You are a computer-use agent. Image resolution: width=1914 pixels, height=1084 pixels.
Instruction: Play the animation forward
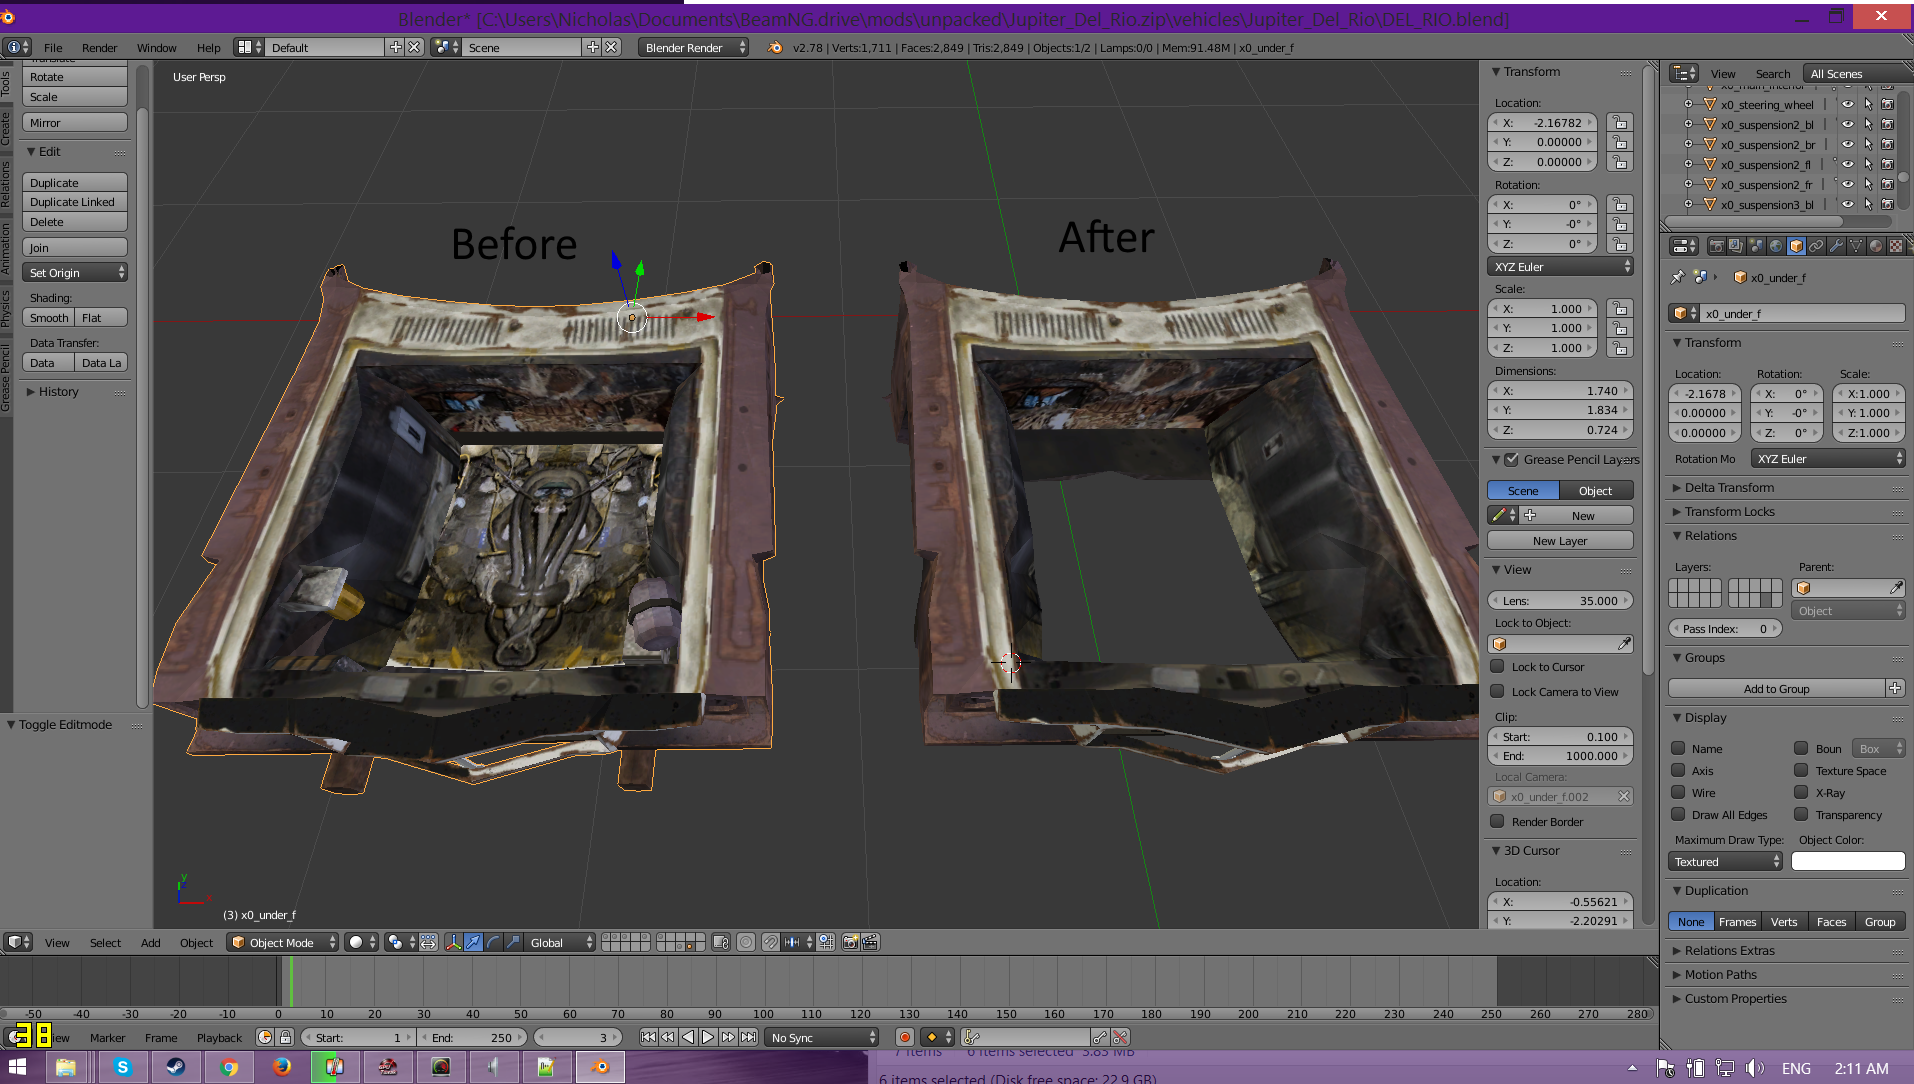[708, 1037]
